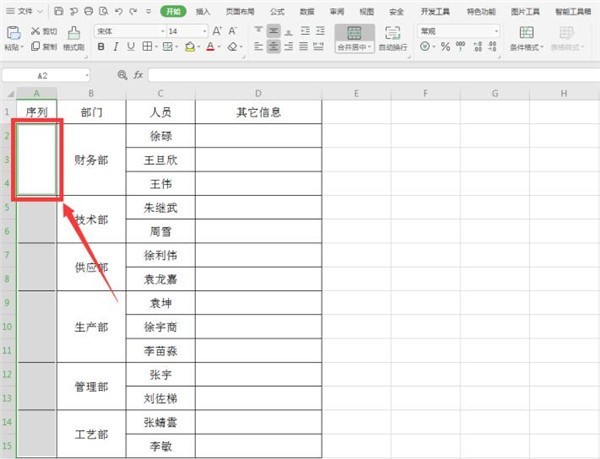Click the formula bar input field
The image size is (600, 459).
[373, 75]
